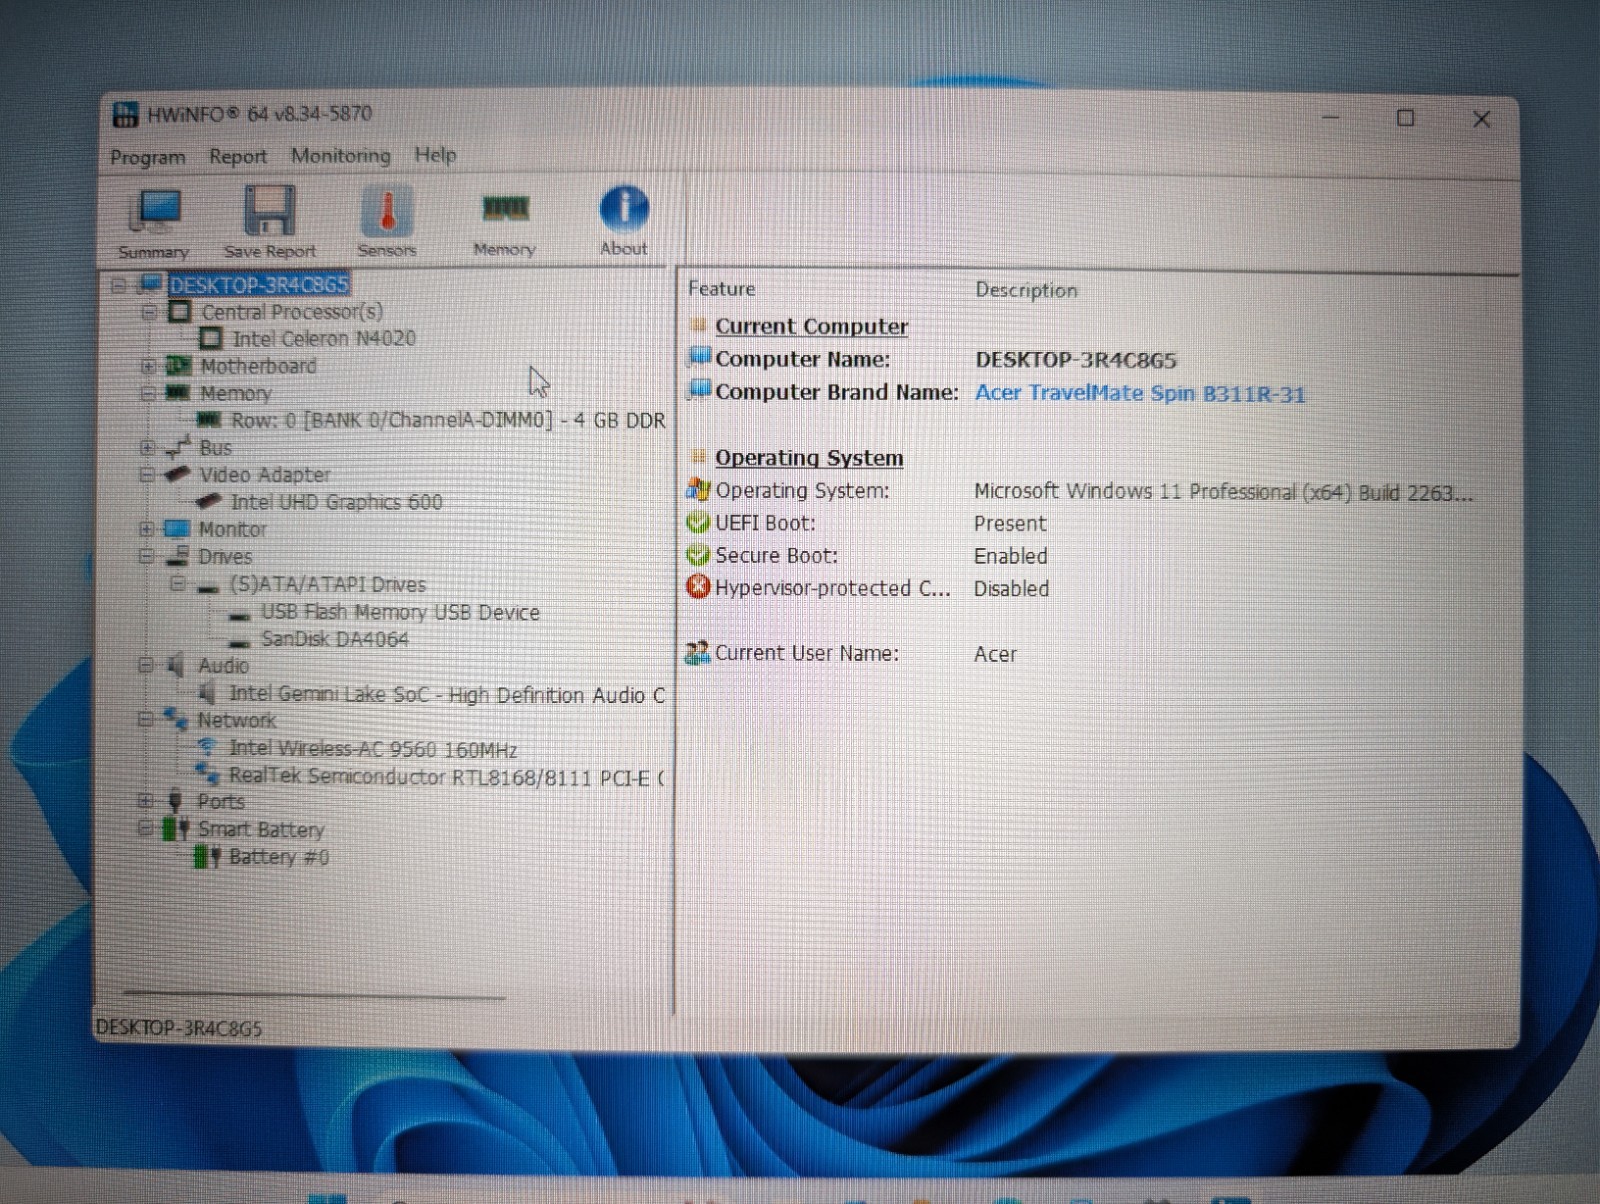This screenshot has height=1204, width=1600.
Task: Minimize the HWiNFO window
Action: (1330, 117)
